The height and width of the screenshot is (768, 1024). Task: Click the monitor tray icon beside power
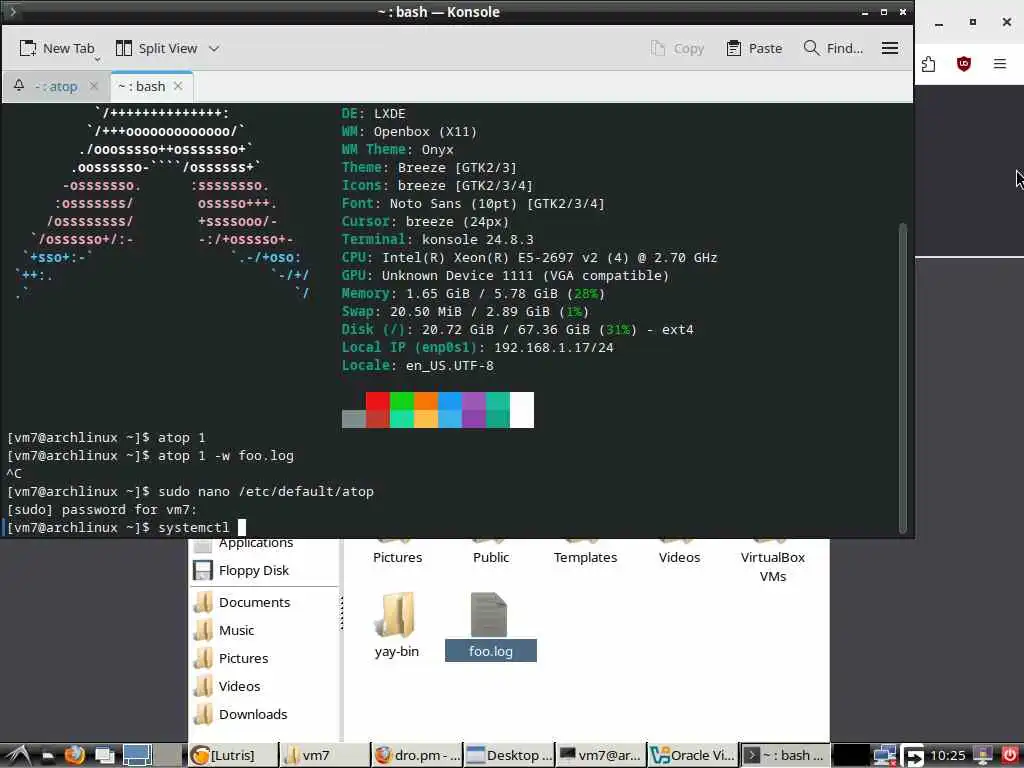tap(983, 756)
